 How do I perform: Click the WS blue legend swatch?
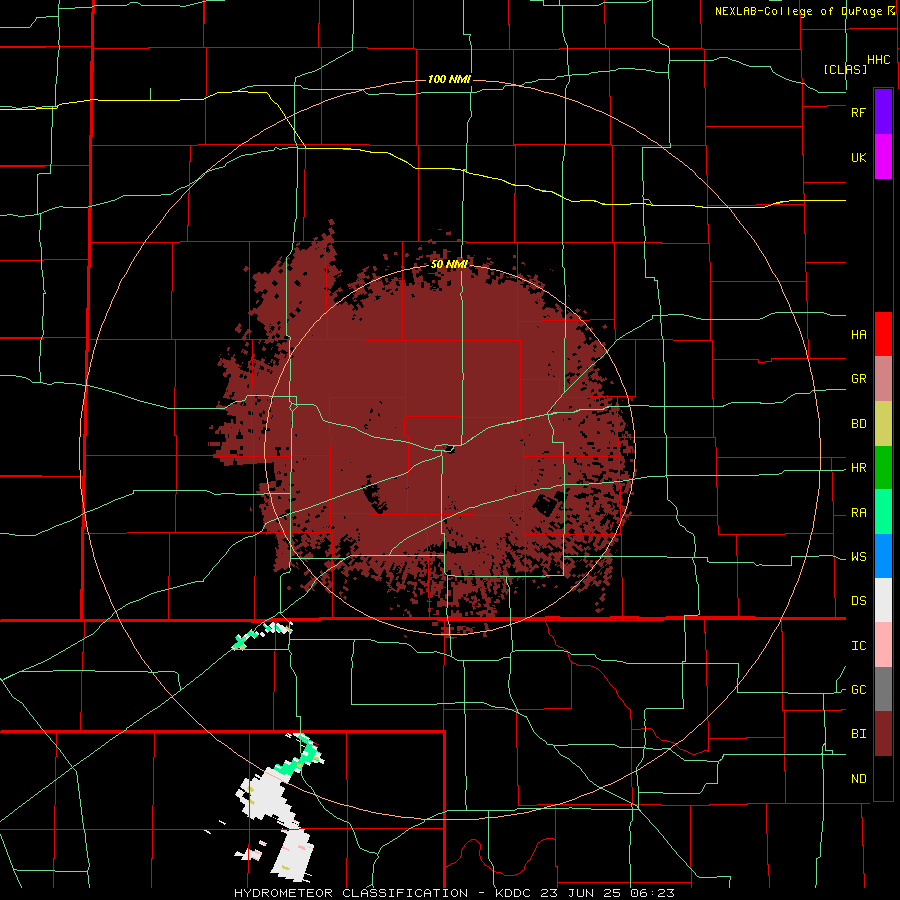point(883,556)
